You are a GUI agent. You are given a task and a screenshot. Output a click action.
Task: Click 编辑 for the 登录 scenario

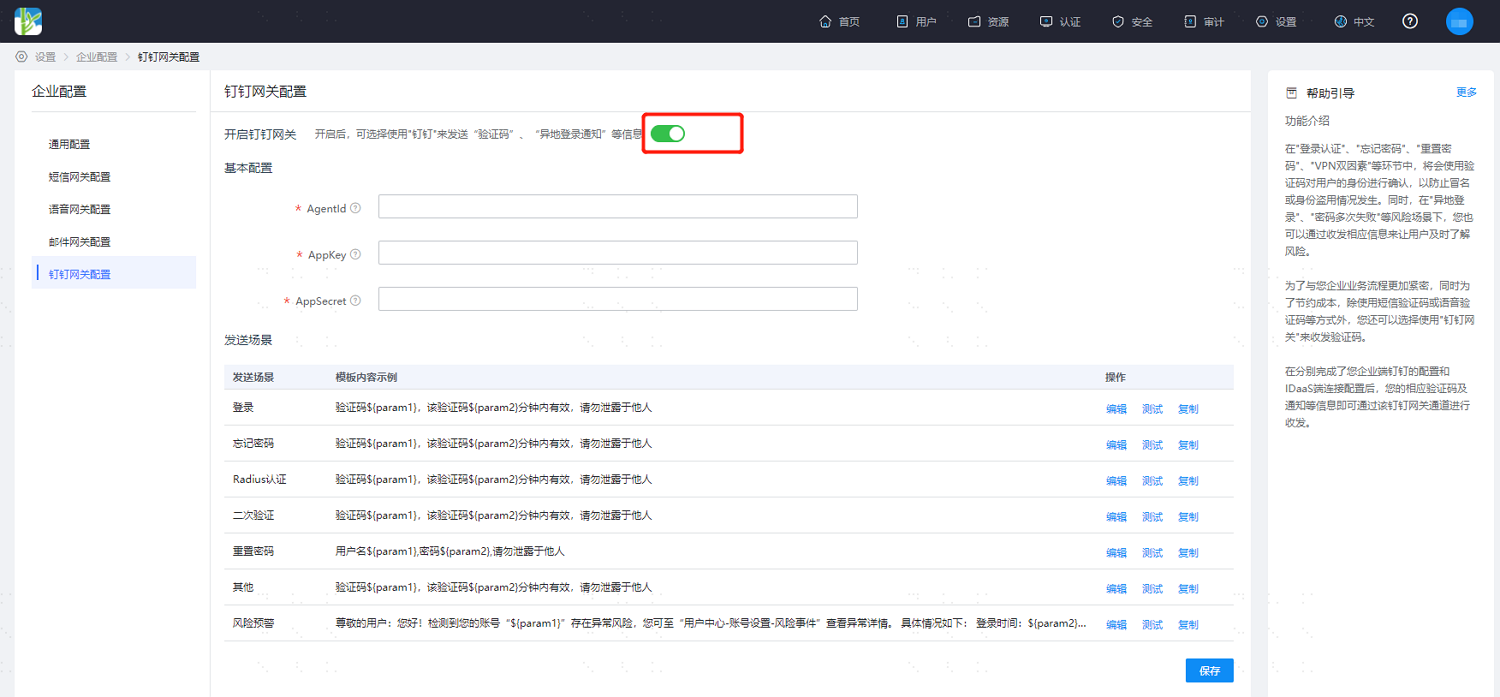pyautogui.click(x=1116, y=409)
